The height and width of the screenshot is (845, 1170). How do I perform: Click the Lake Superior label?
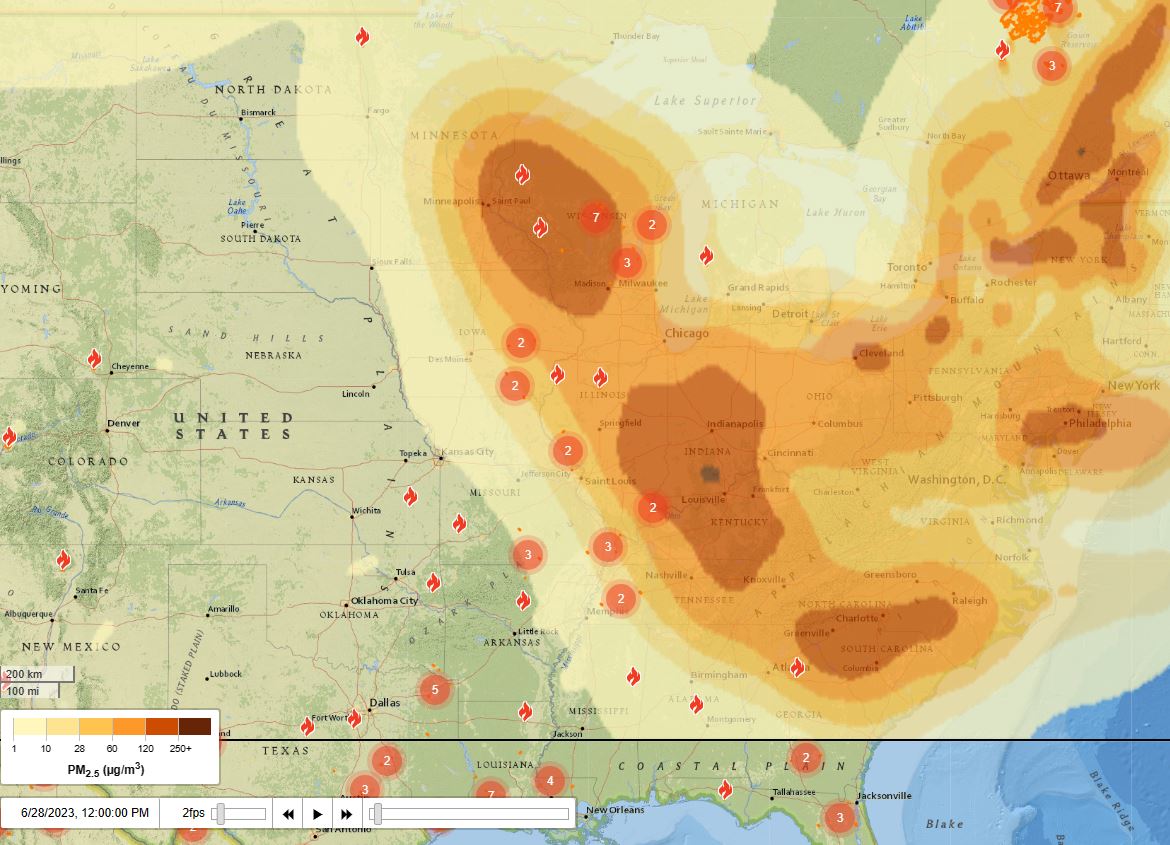point(705,101)
